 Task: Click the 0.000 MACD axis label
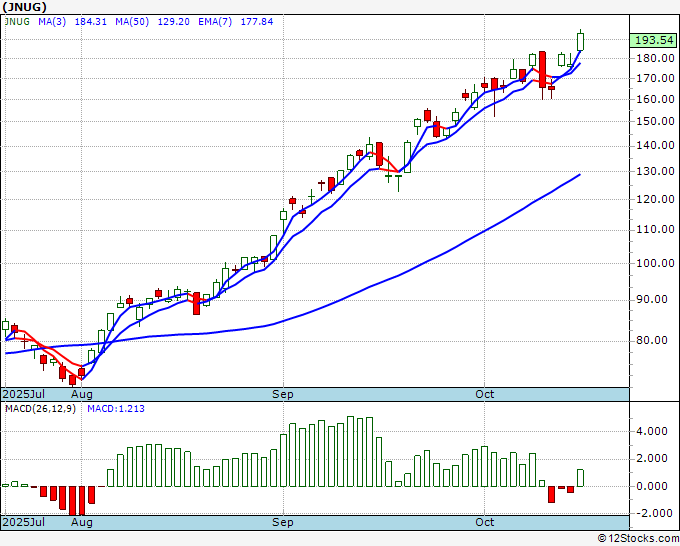[x=652, y=486]
